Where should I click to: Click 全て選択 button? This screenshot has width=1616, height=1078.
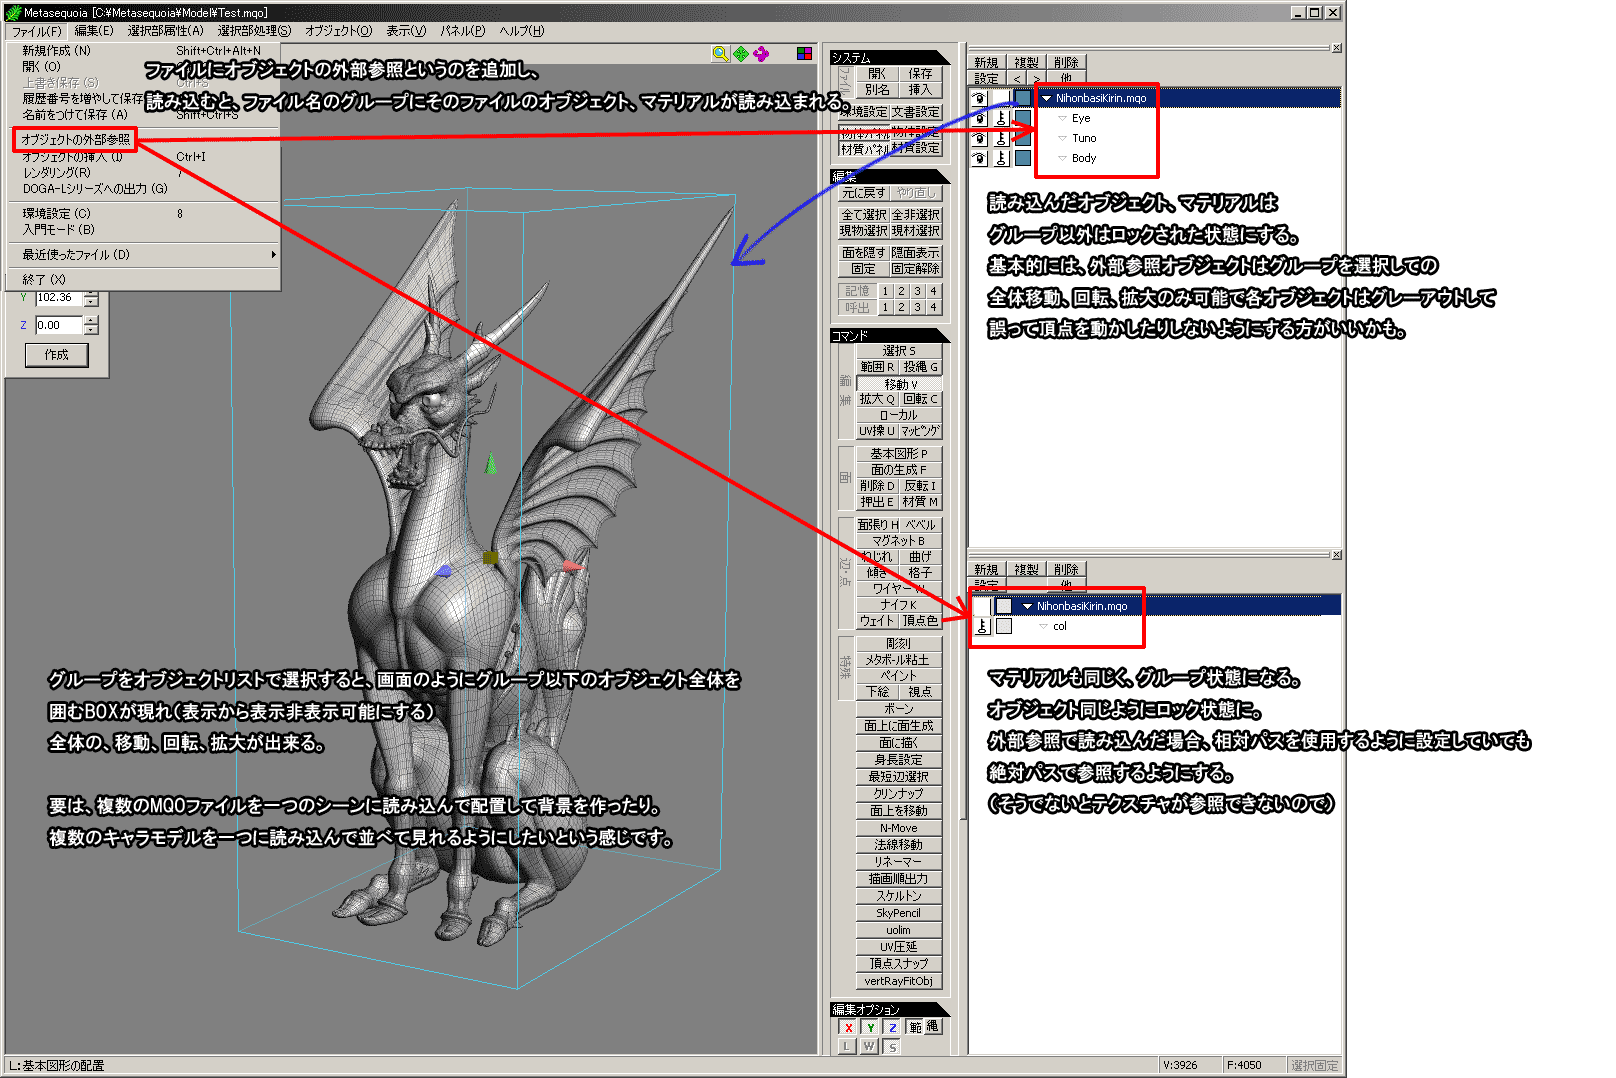pos(863,215)
